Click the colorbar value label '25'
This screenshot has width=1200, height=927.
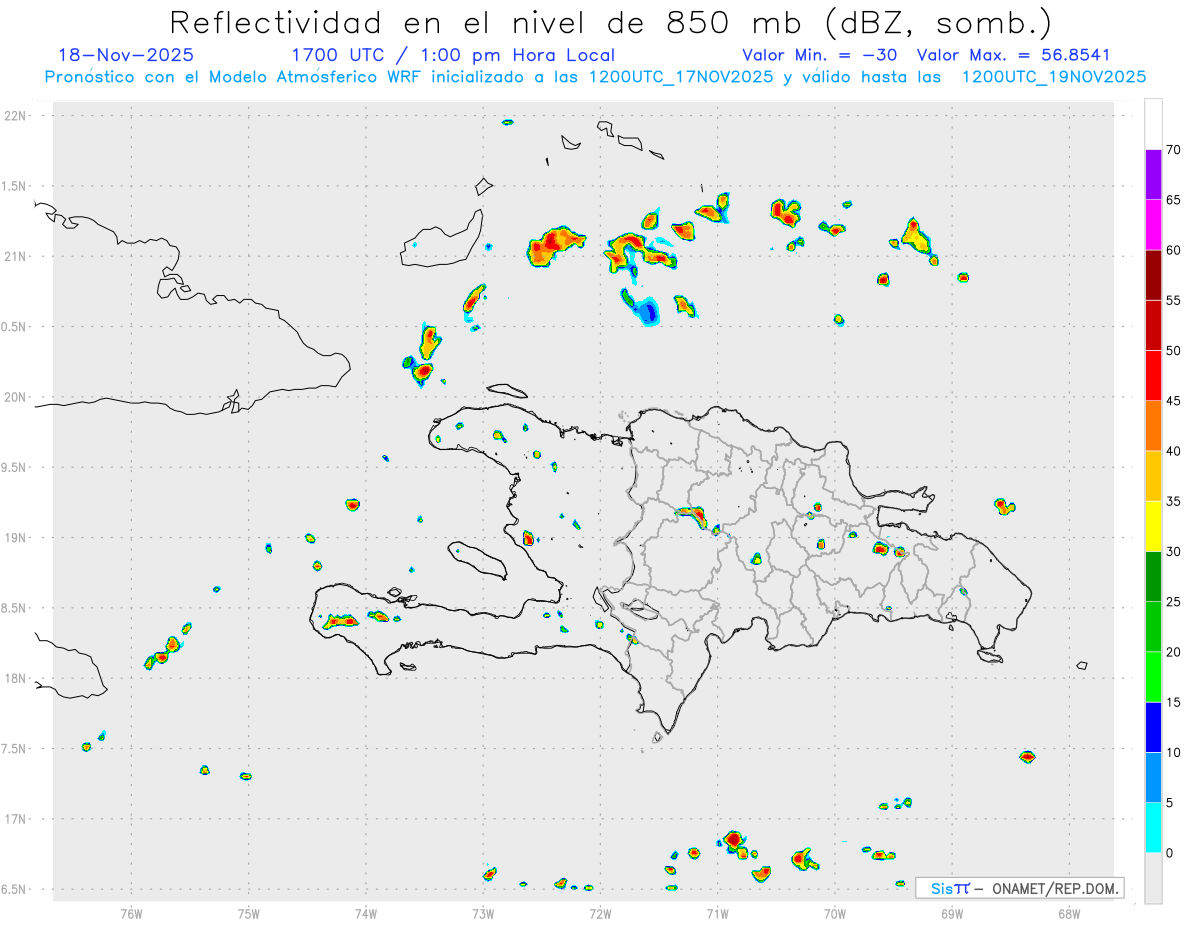[1173, 602]
